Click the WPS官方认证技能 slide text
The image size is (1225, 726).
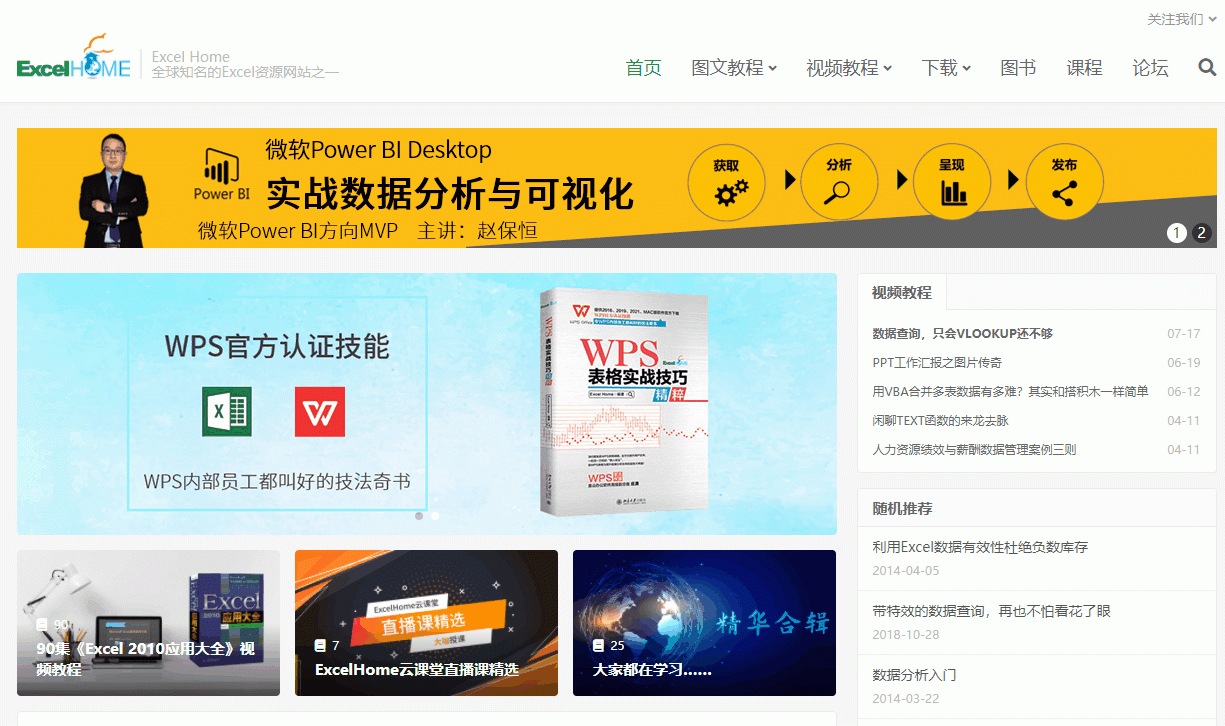277,346
